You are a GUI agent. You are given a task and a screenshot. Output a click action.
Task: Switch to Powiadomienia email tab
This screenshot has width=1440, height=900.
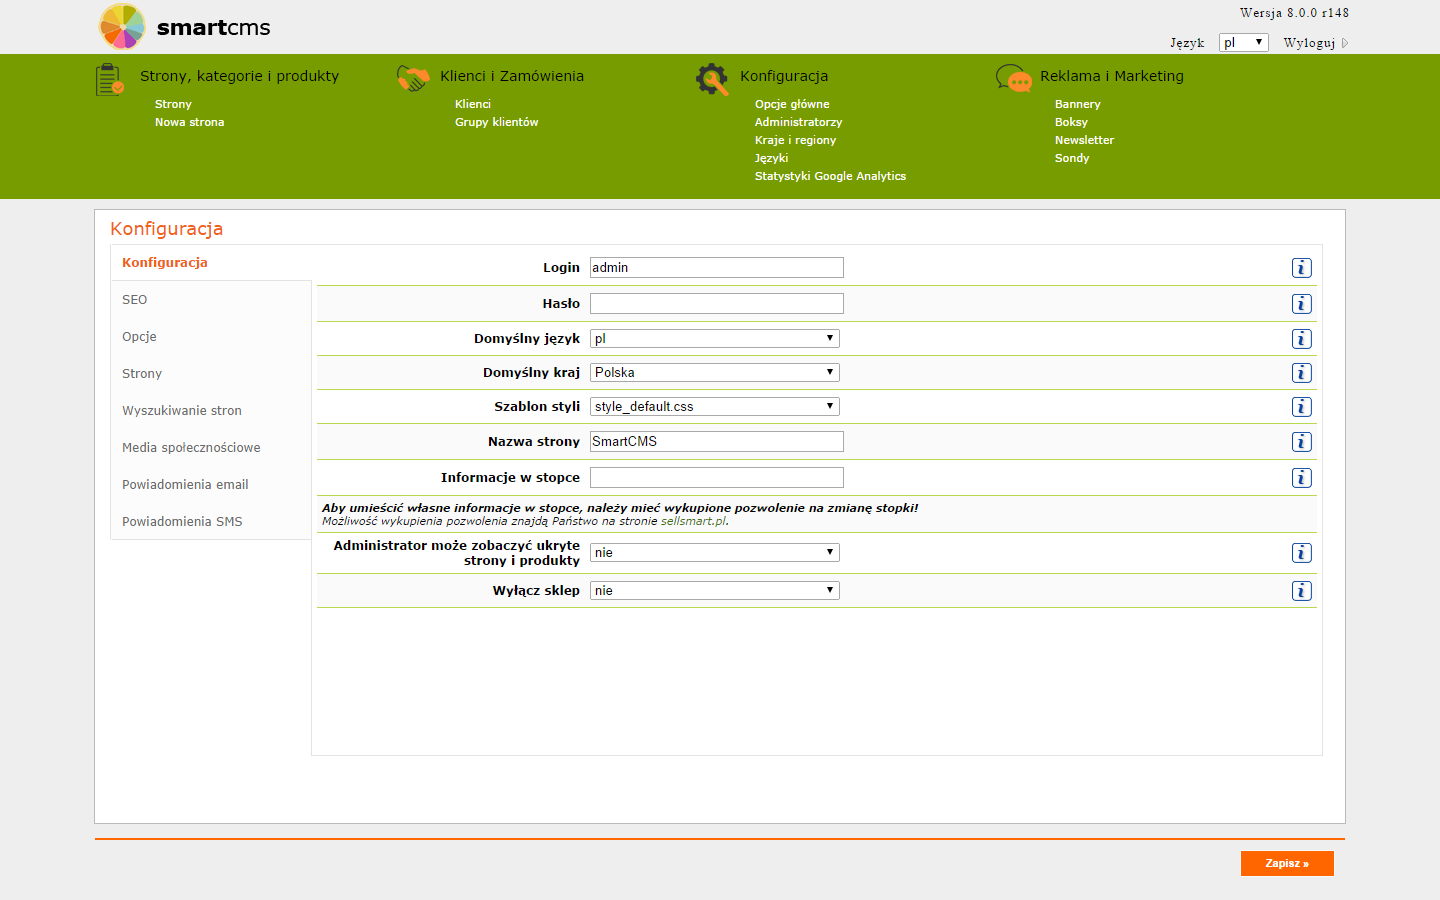211,485
